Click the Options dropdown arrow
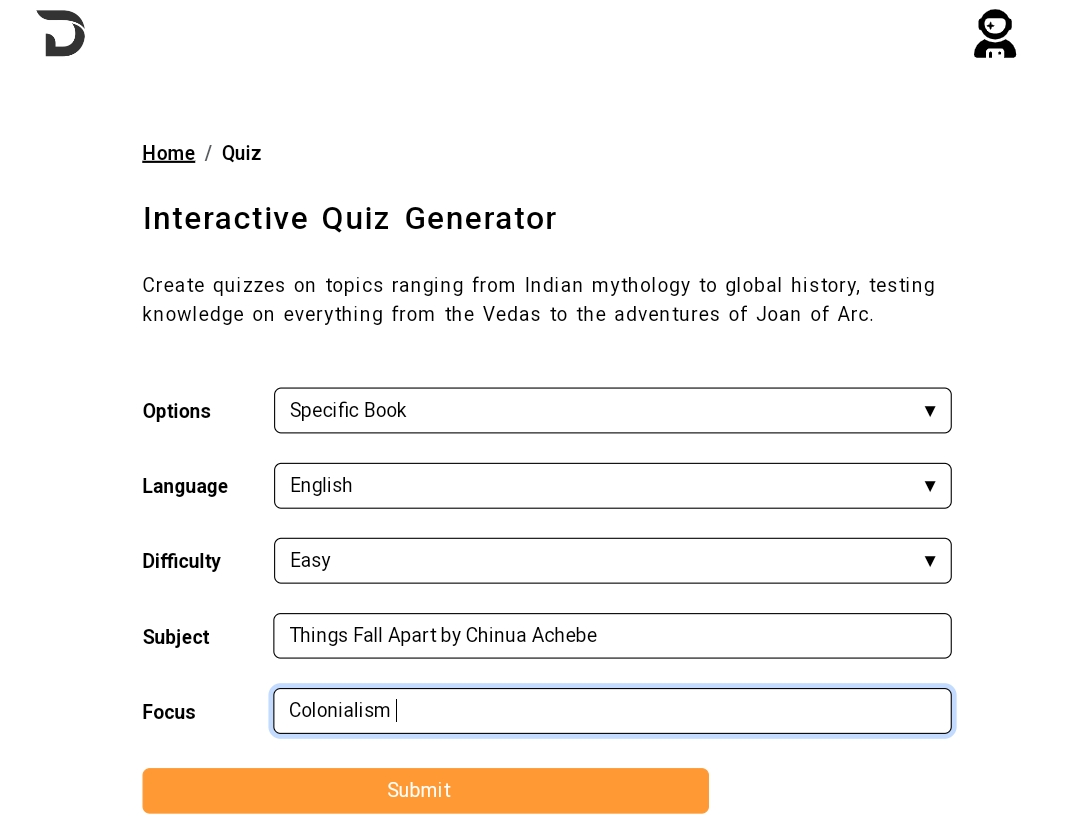1080x819 pixels. [x=930, y=411]
